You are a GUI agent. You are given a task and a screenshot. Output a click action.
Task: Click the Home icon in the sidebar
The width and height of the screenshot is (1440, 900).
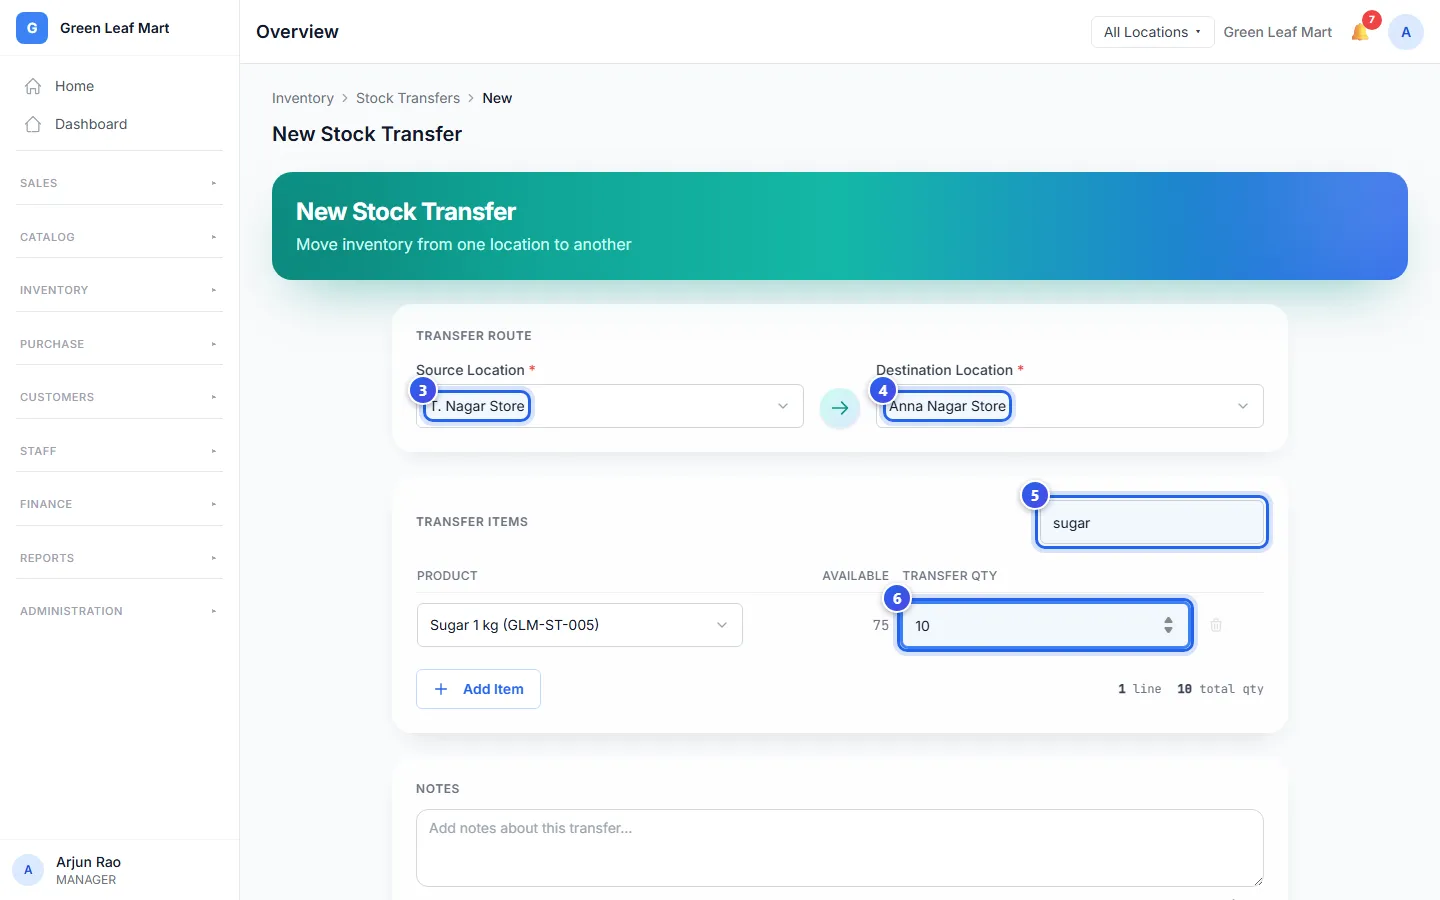coord(33,86)
